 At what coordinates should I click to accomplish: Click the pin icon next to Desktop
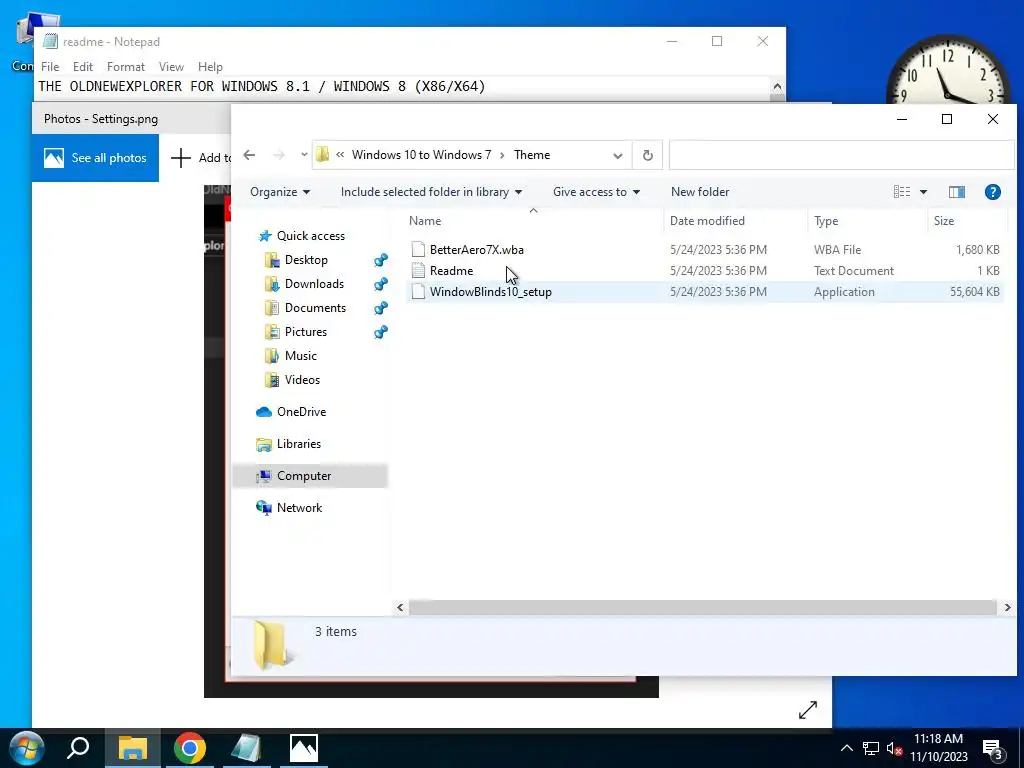pyautogui.click(x=381, y=260)
